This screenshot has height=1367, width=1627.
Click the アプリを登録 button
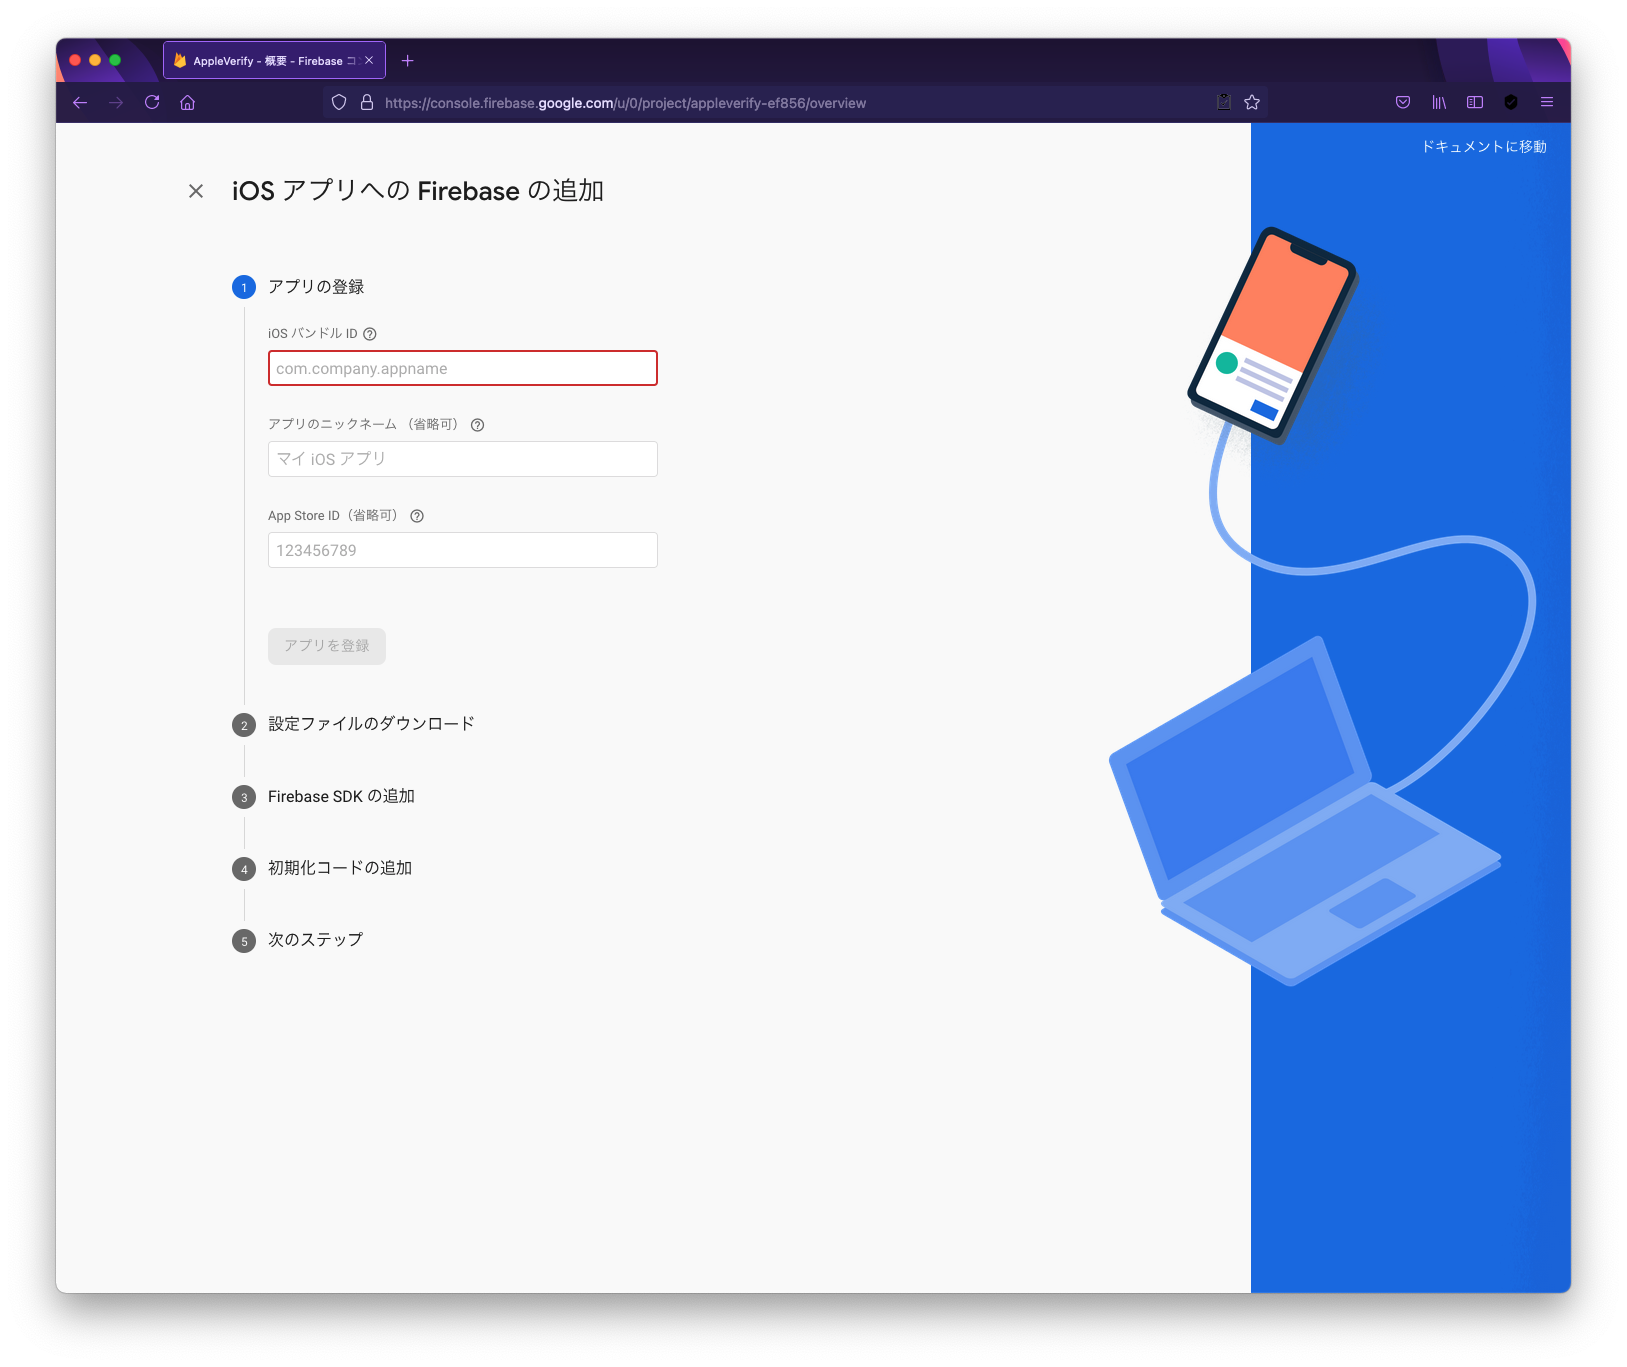(327, 646)
